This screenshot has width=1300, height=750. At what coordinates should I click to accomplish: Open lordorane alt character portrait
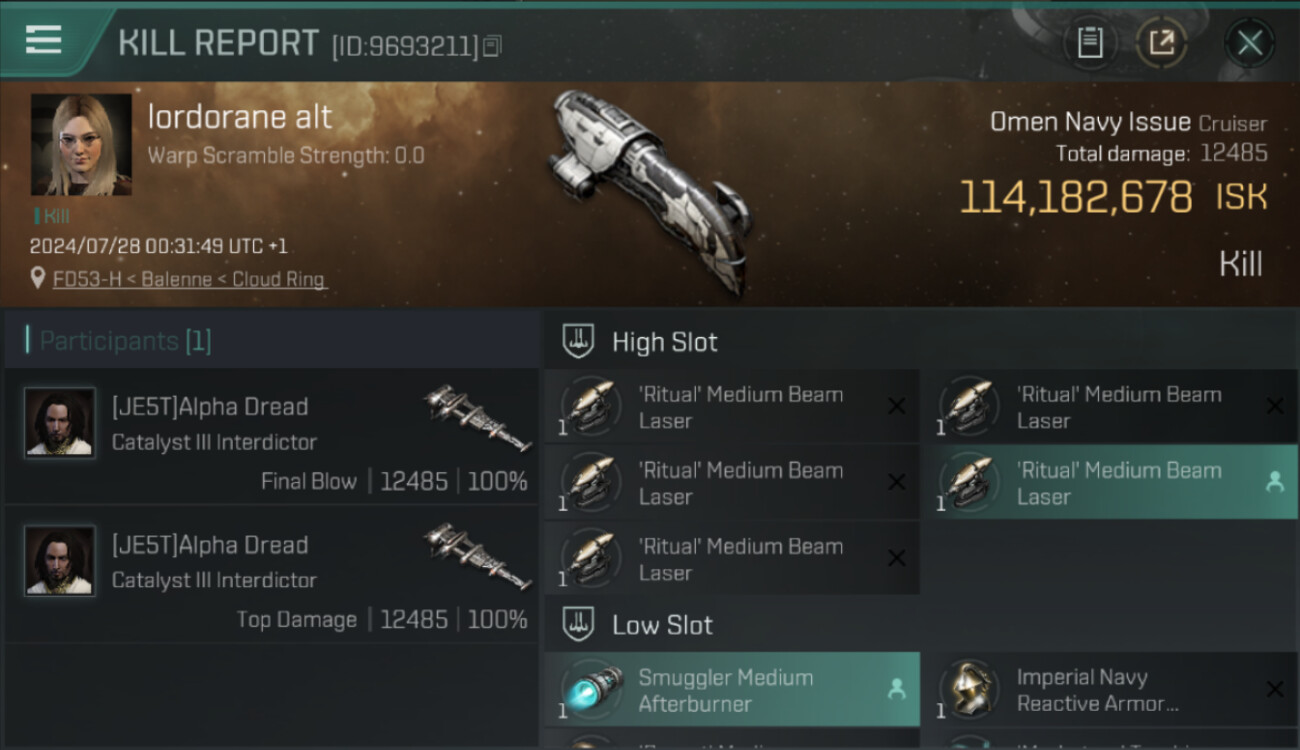pyautogui.click(x=81, y=145)
